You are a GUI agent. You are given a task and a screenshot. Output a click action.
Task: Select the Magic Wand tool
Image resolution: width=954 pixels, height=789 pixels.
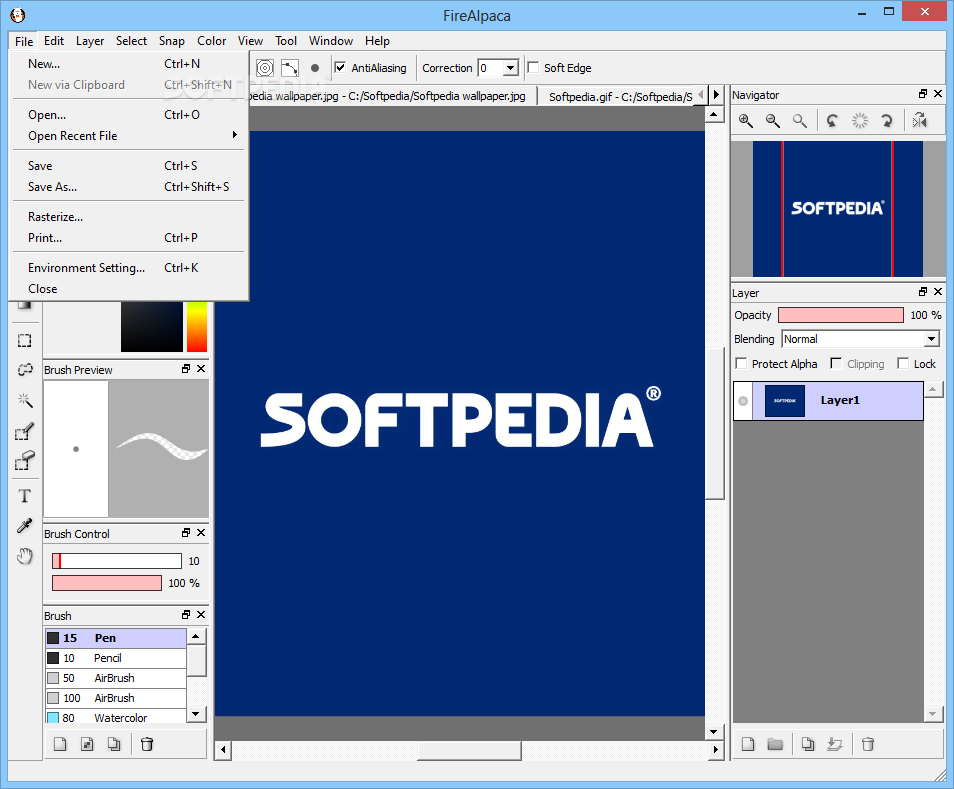tap(24, 400)
